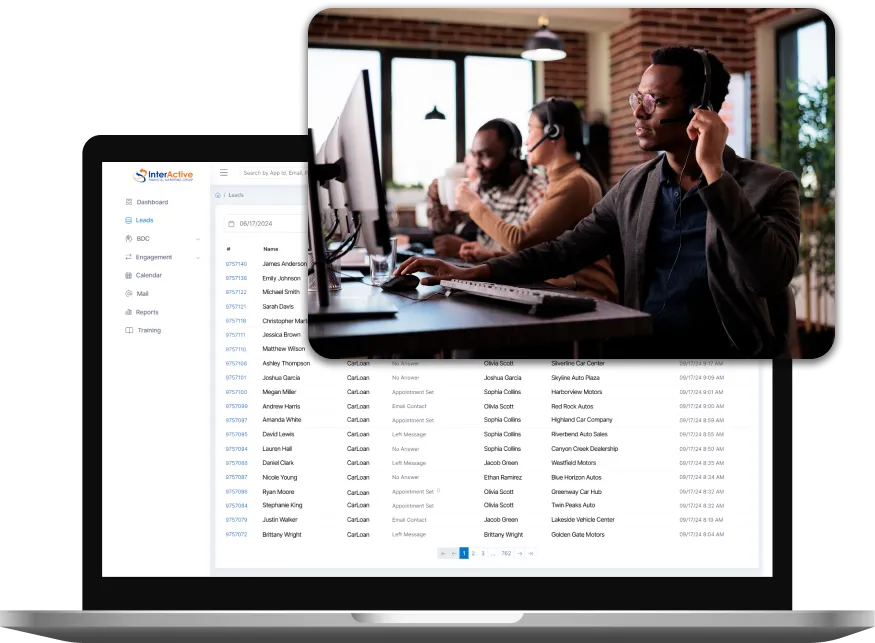
Task: Click the Skyline Auto Plaza dealership cell
Action: 575,378
